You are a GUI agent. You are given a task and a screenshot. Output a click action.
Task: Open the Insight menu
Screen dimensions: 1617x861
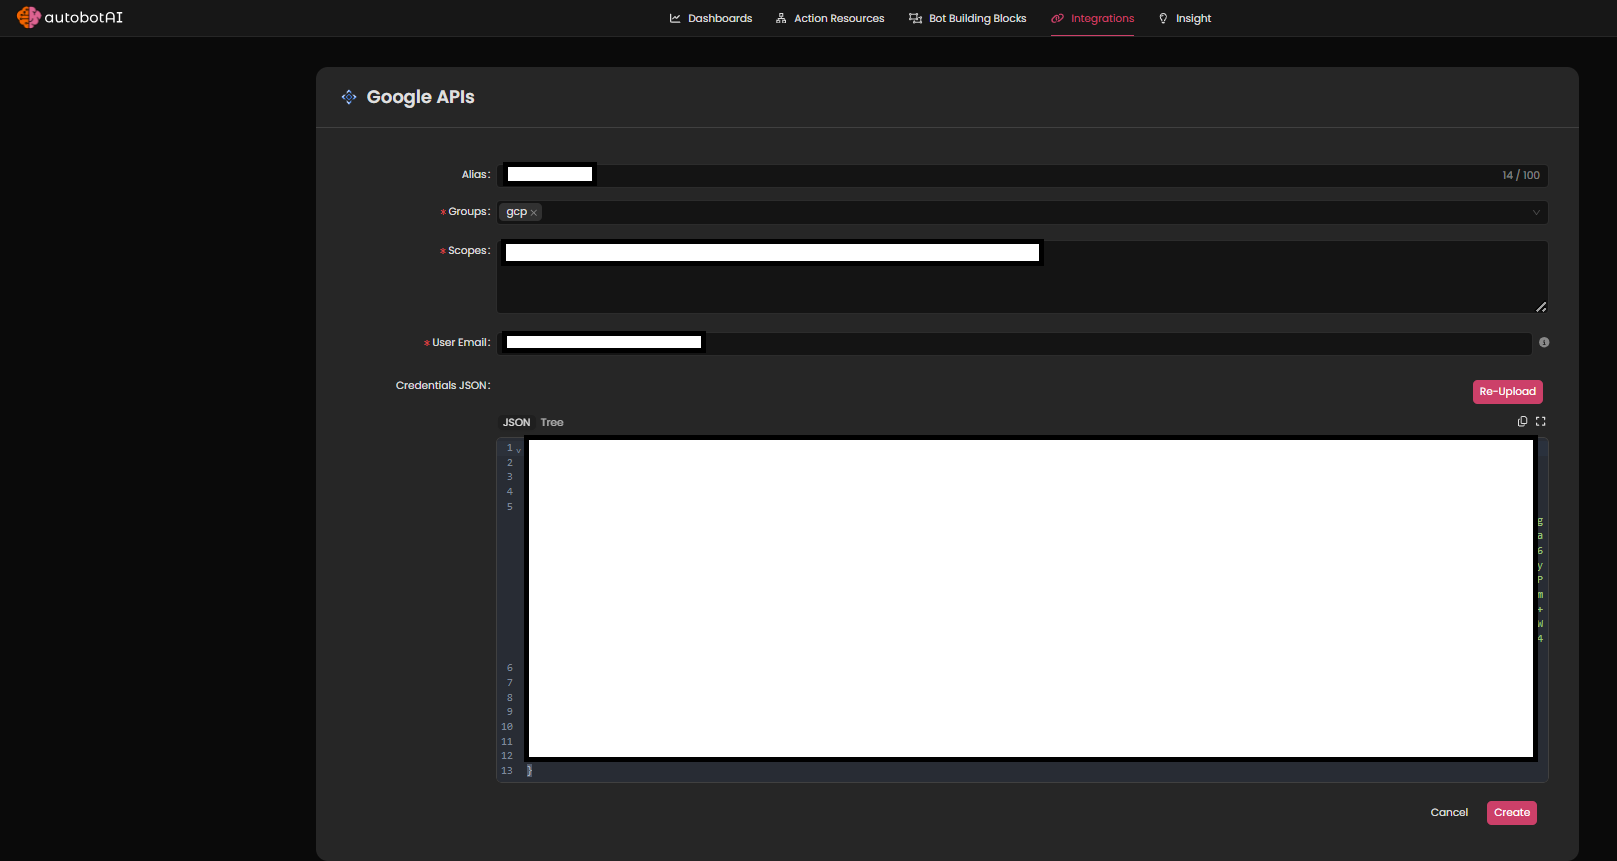(x=1184, y=18)
